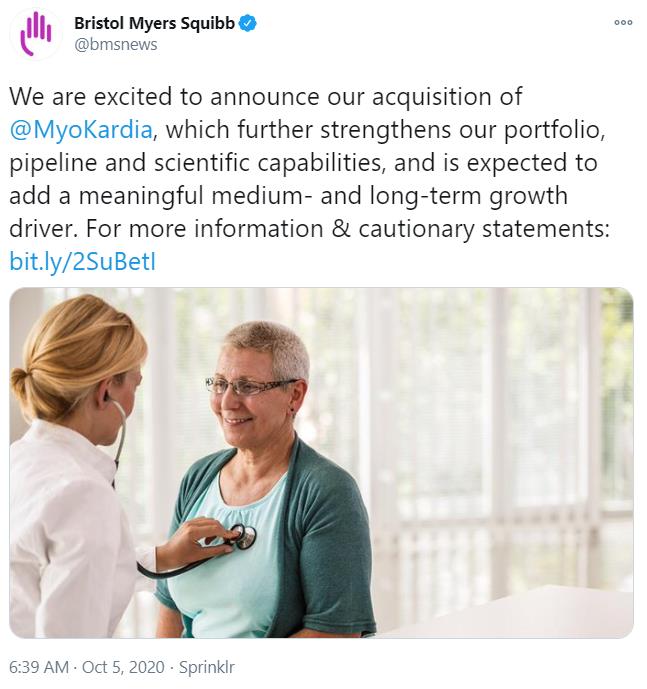Open the Bristol Myers Squibb display name

(154, 23)
